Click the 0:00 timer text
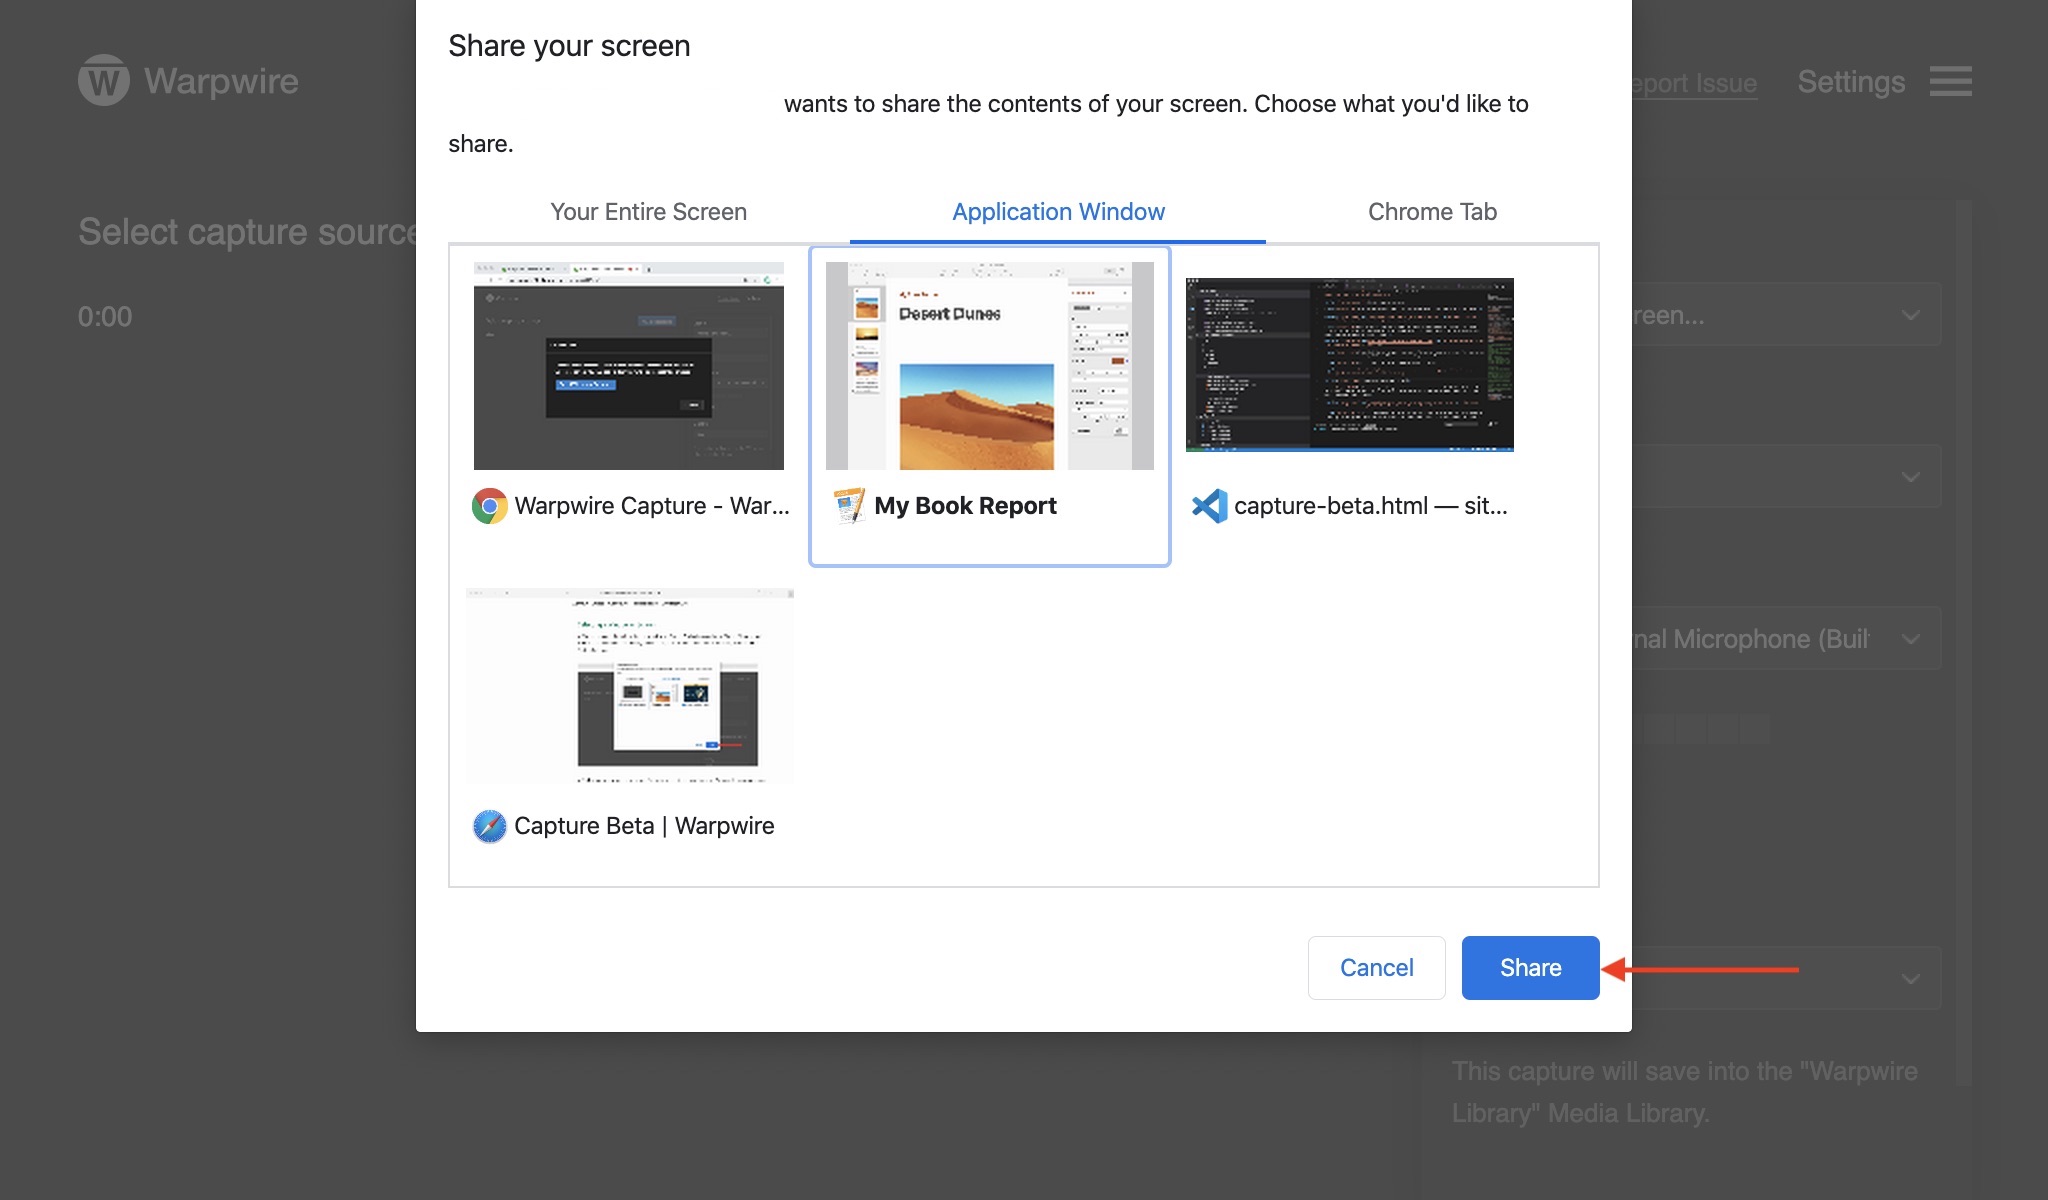This screenshot has width=2048, height=1200. coord(105,317)
